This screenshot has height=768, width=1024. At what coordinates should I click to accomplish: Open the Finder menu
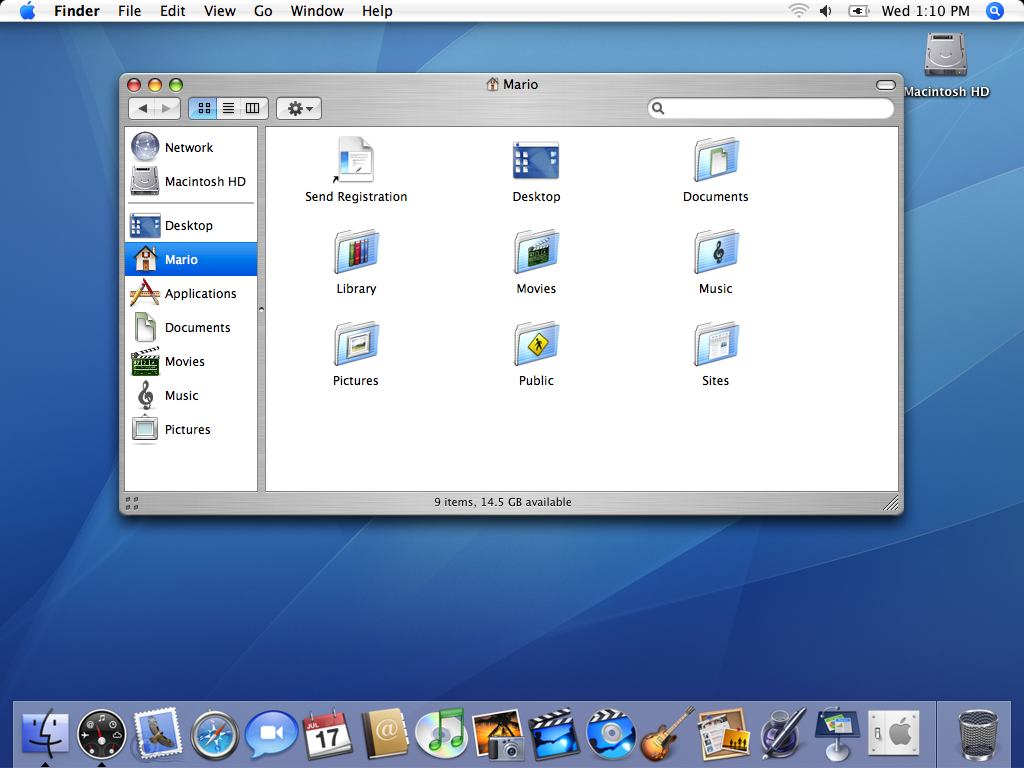[76, 11]
